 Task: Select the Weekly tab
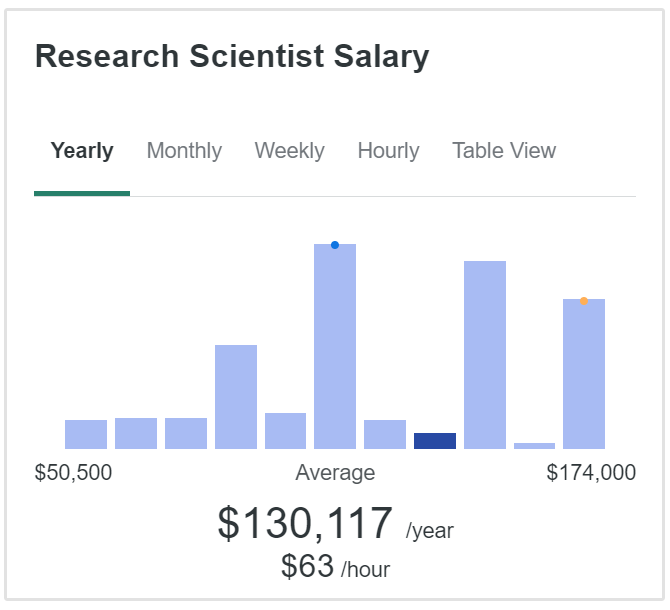[289, 151]
